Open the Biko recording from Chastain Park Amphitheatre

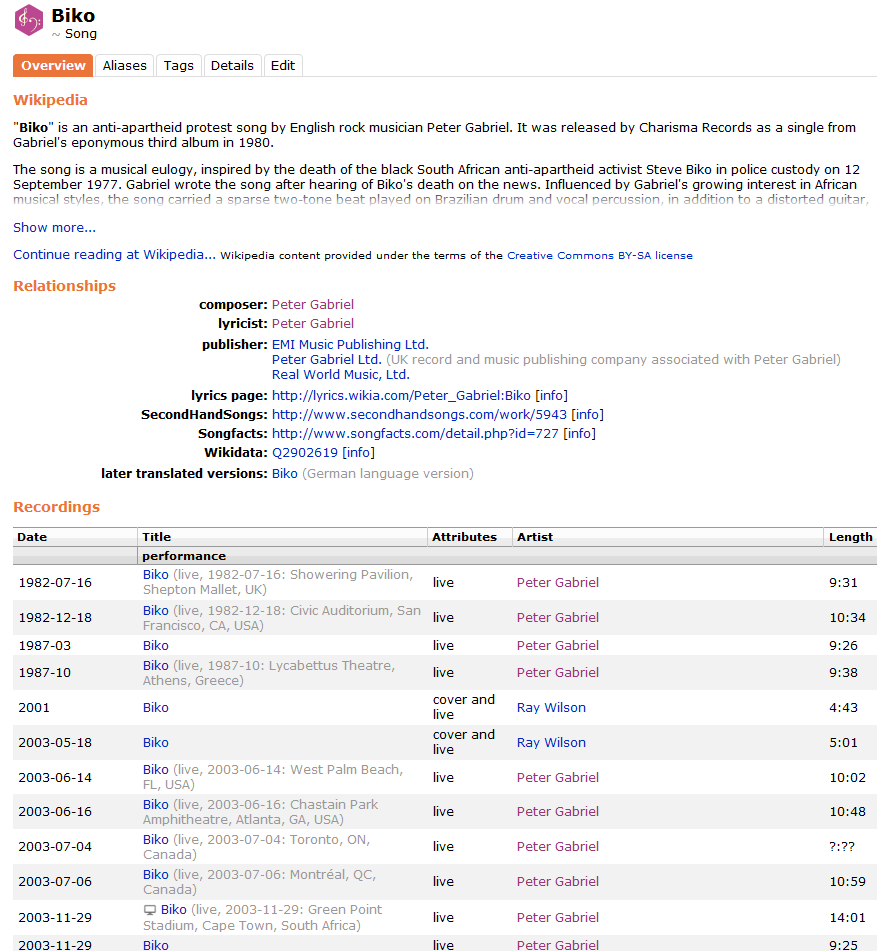(155, 805)
